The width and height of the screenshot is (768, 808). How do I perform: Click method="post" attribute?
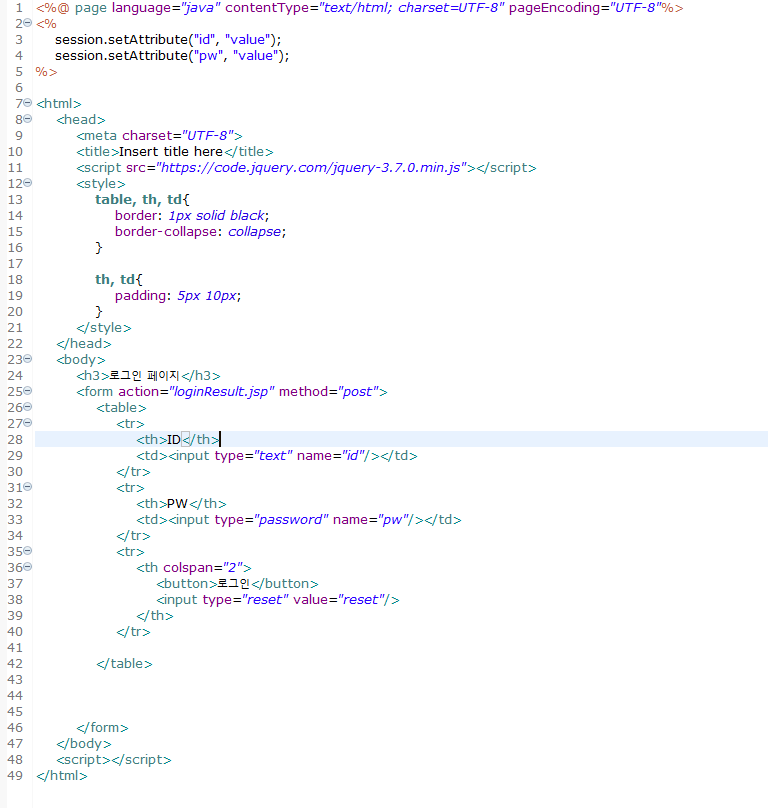[329, 392]
